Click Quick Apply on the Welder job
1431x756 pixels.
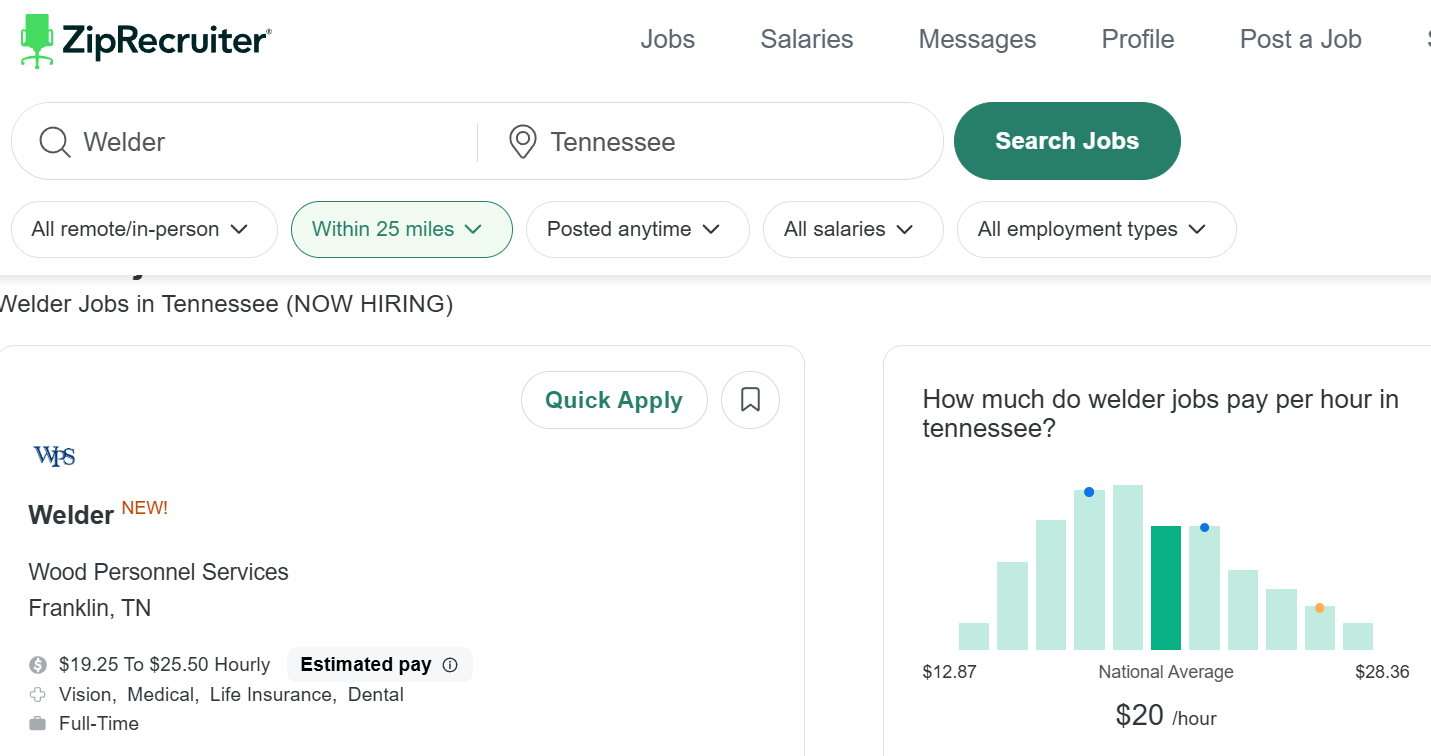[614, 400]
